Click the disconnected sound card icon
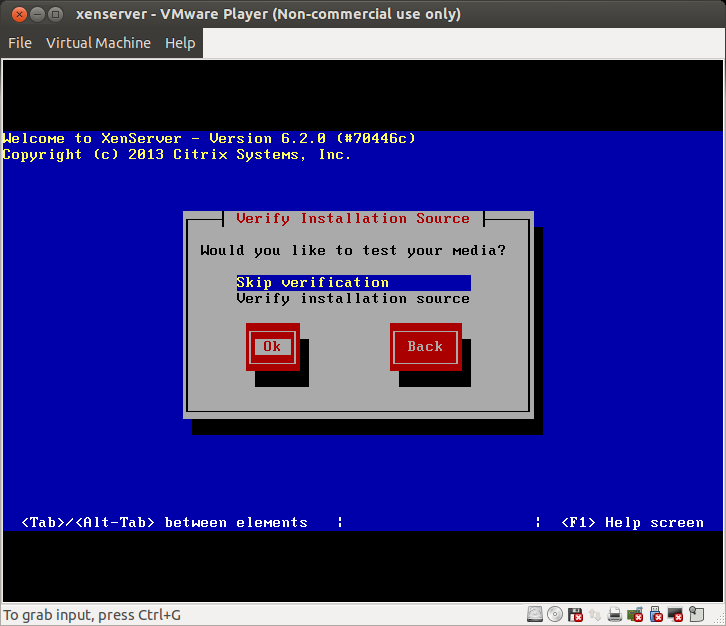726x626 pixels. [x=635, y=614]
